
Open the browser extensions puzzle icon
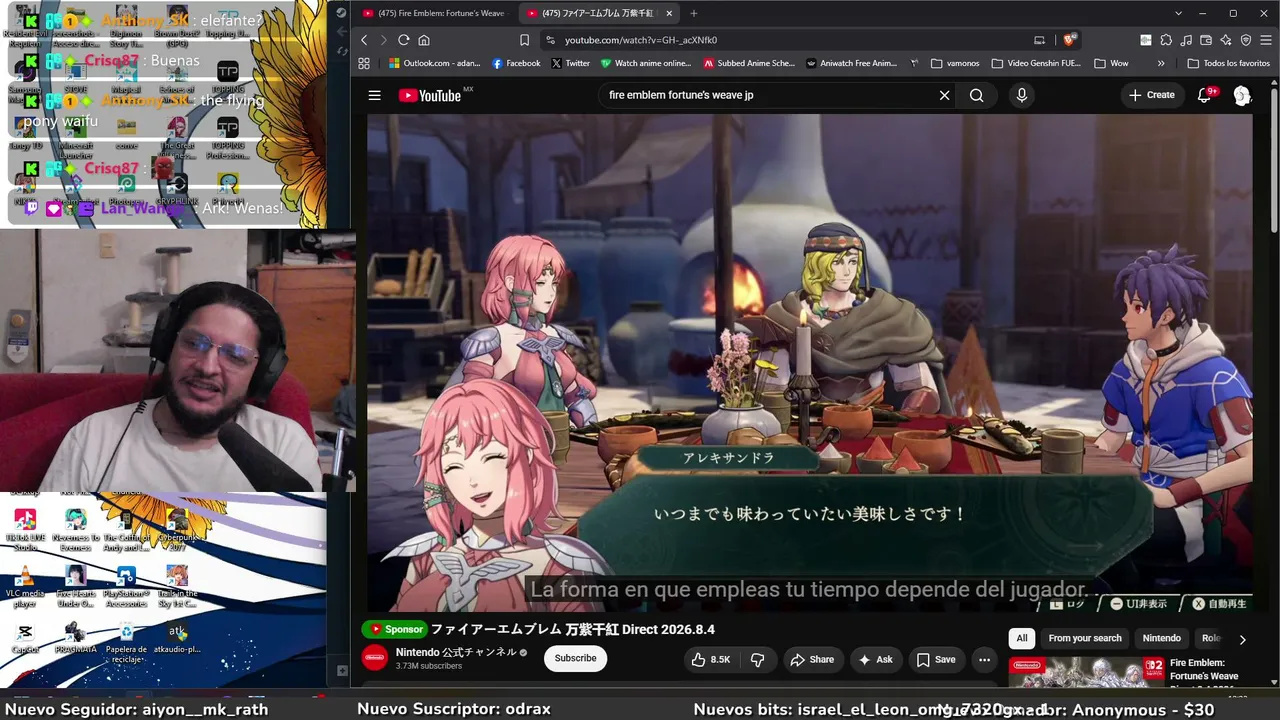pos(1166,40)
